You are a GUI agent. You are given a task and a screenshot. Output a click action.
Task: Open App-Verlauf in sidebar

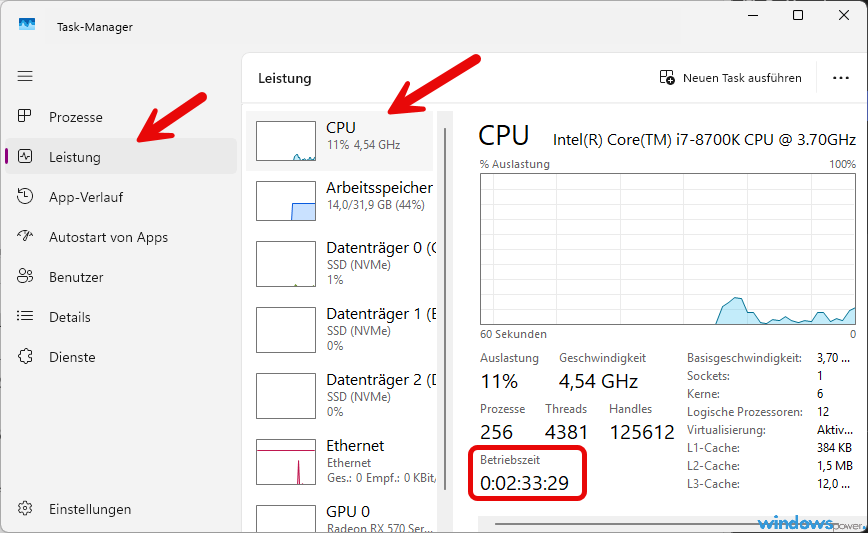pos(121,197)
